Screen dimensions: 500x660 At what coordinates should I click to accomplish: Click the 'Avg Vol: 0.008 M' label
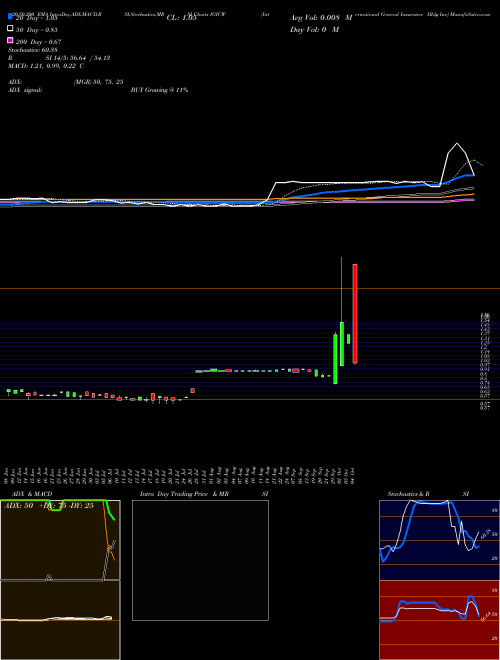[x=321, y=18]
